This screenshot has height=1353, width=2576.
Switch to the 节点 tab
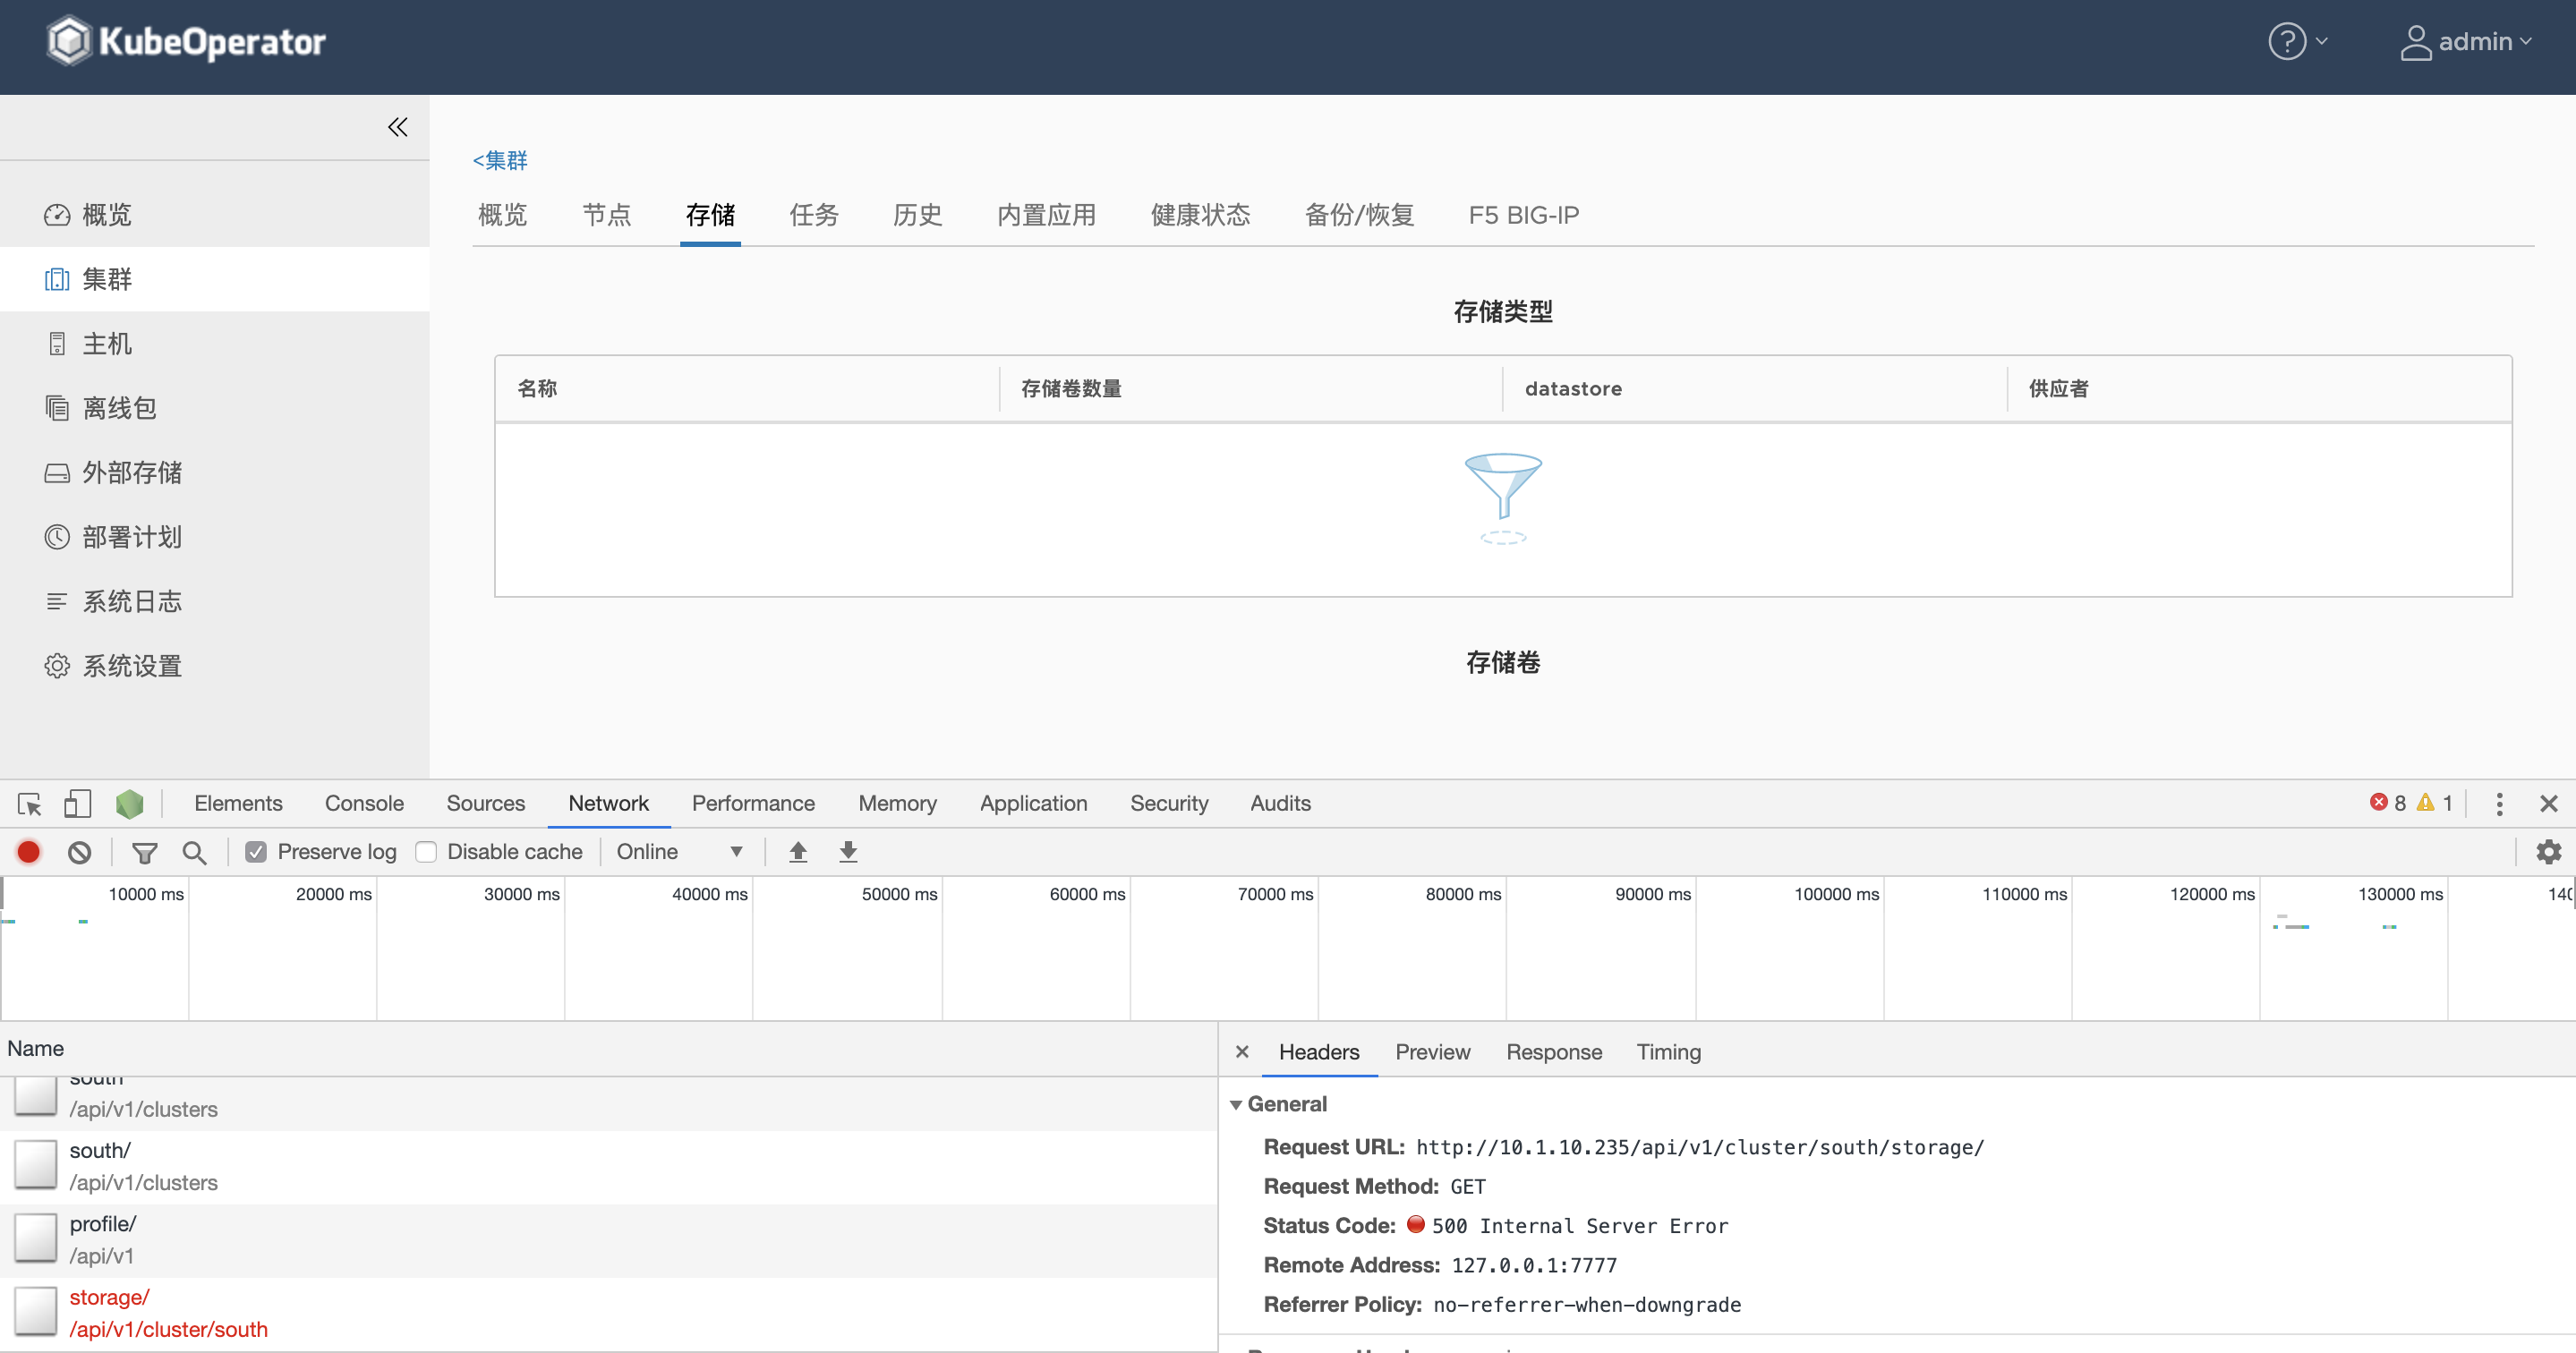(607, 215)
